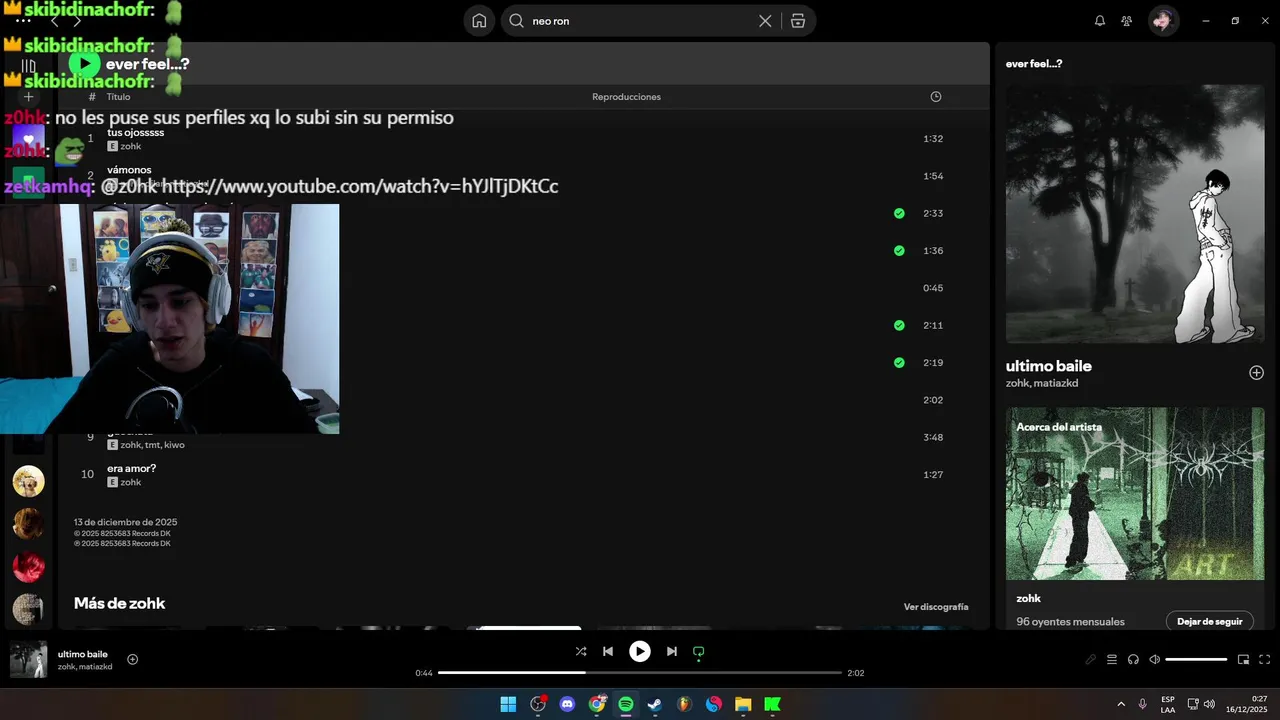Viewport: 1280px width, 720px height.
Task: Open the lyrics microphone icon
Action: coord(1091,659)
